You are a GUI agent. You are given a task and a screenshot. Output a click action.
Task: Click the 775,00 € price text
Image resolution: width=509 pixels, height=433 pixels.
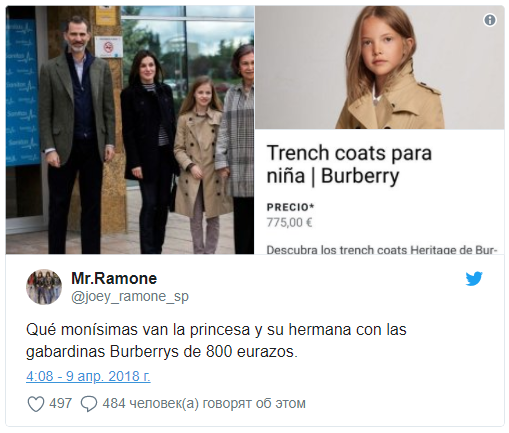tap(289, 222)
